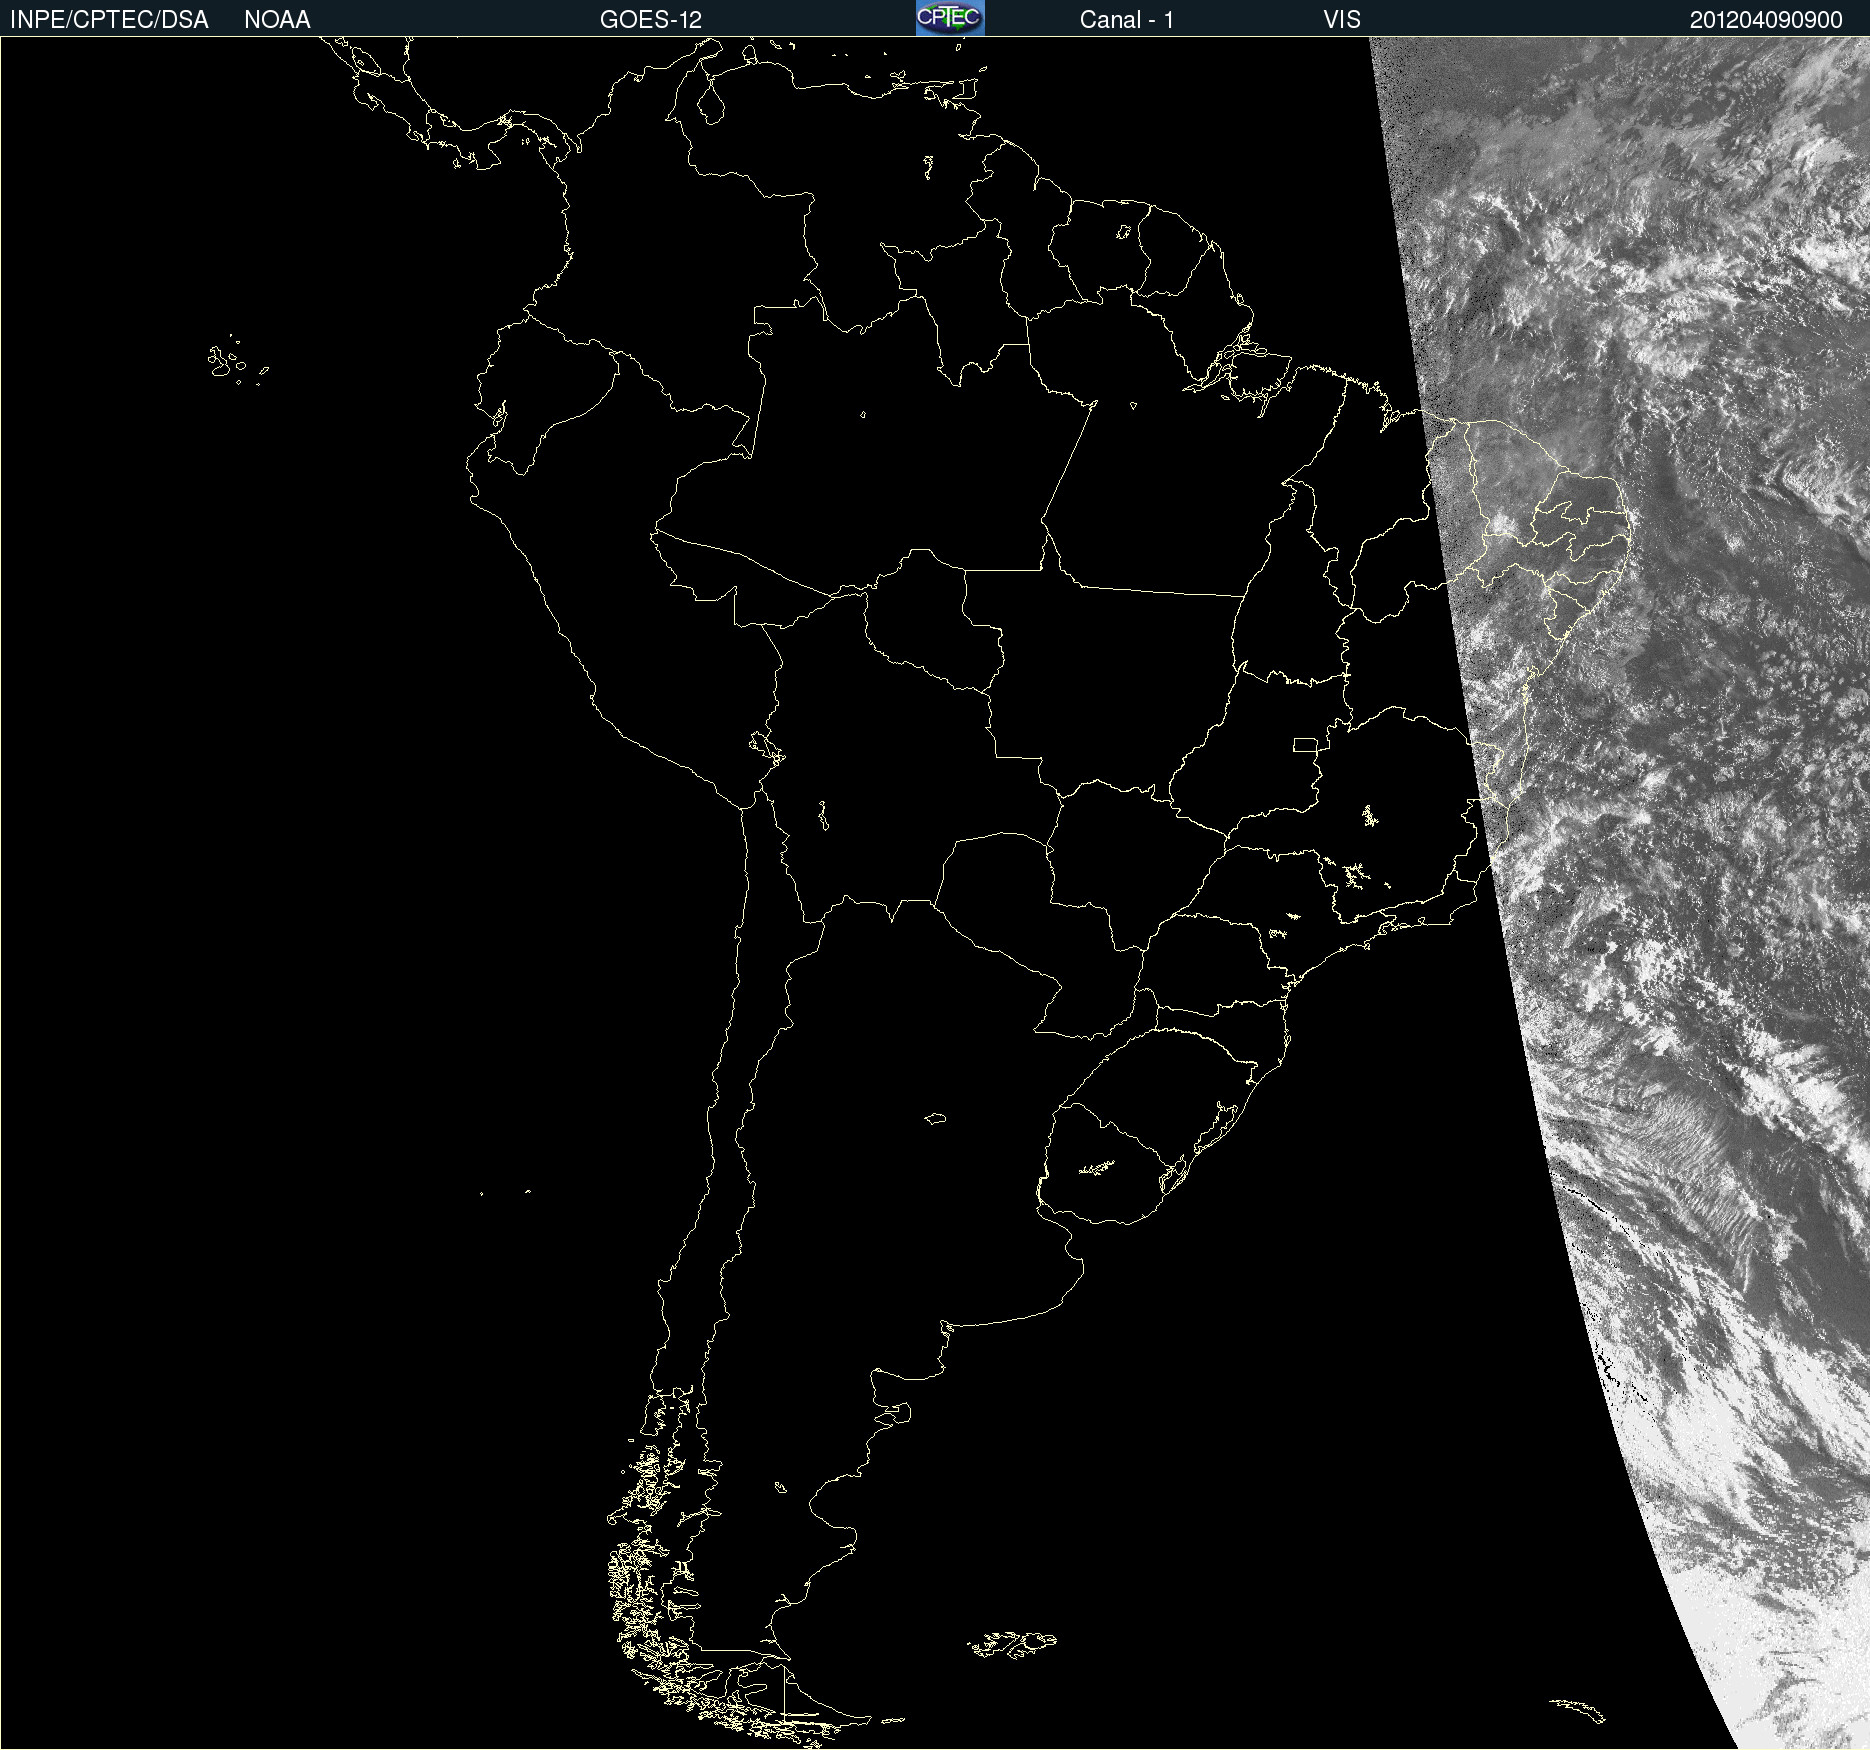Viewport: 1870px width, 1750px height.
Task: Click the Canal - 1 label
Action: click(1127, 20)
